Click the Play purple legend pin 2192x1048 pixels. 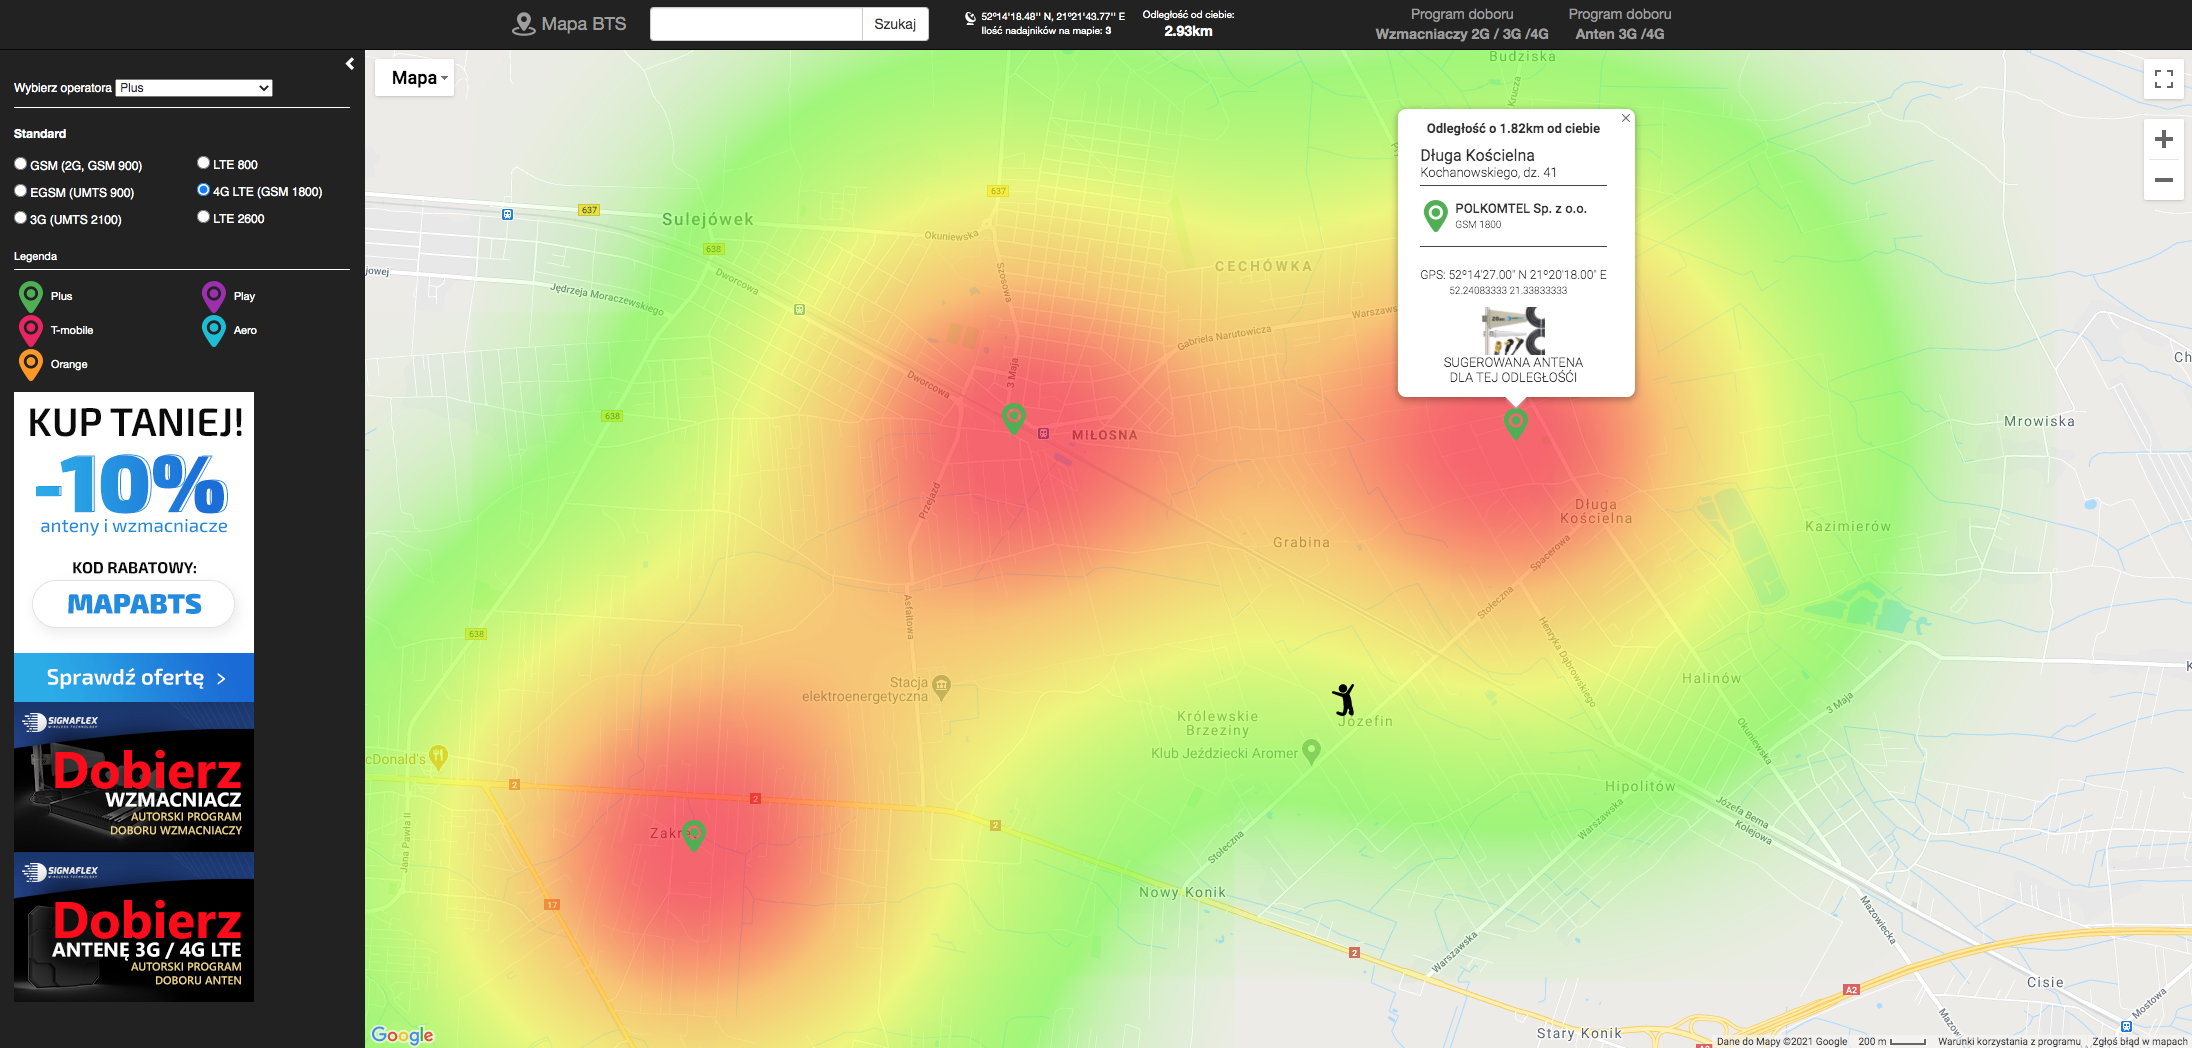(214, 296)
